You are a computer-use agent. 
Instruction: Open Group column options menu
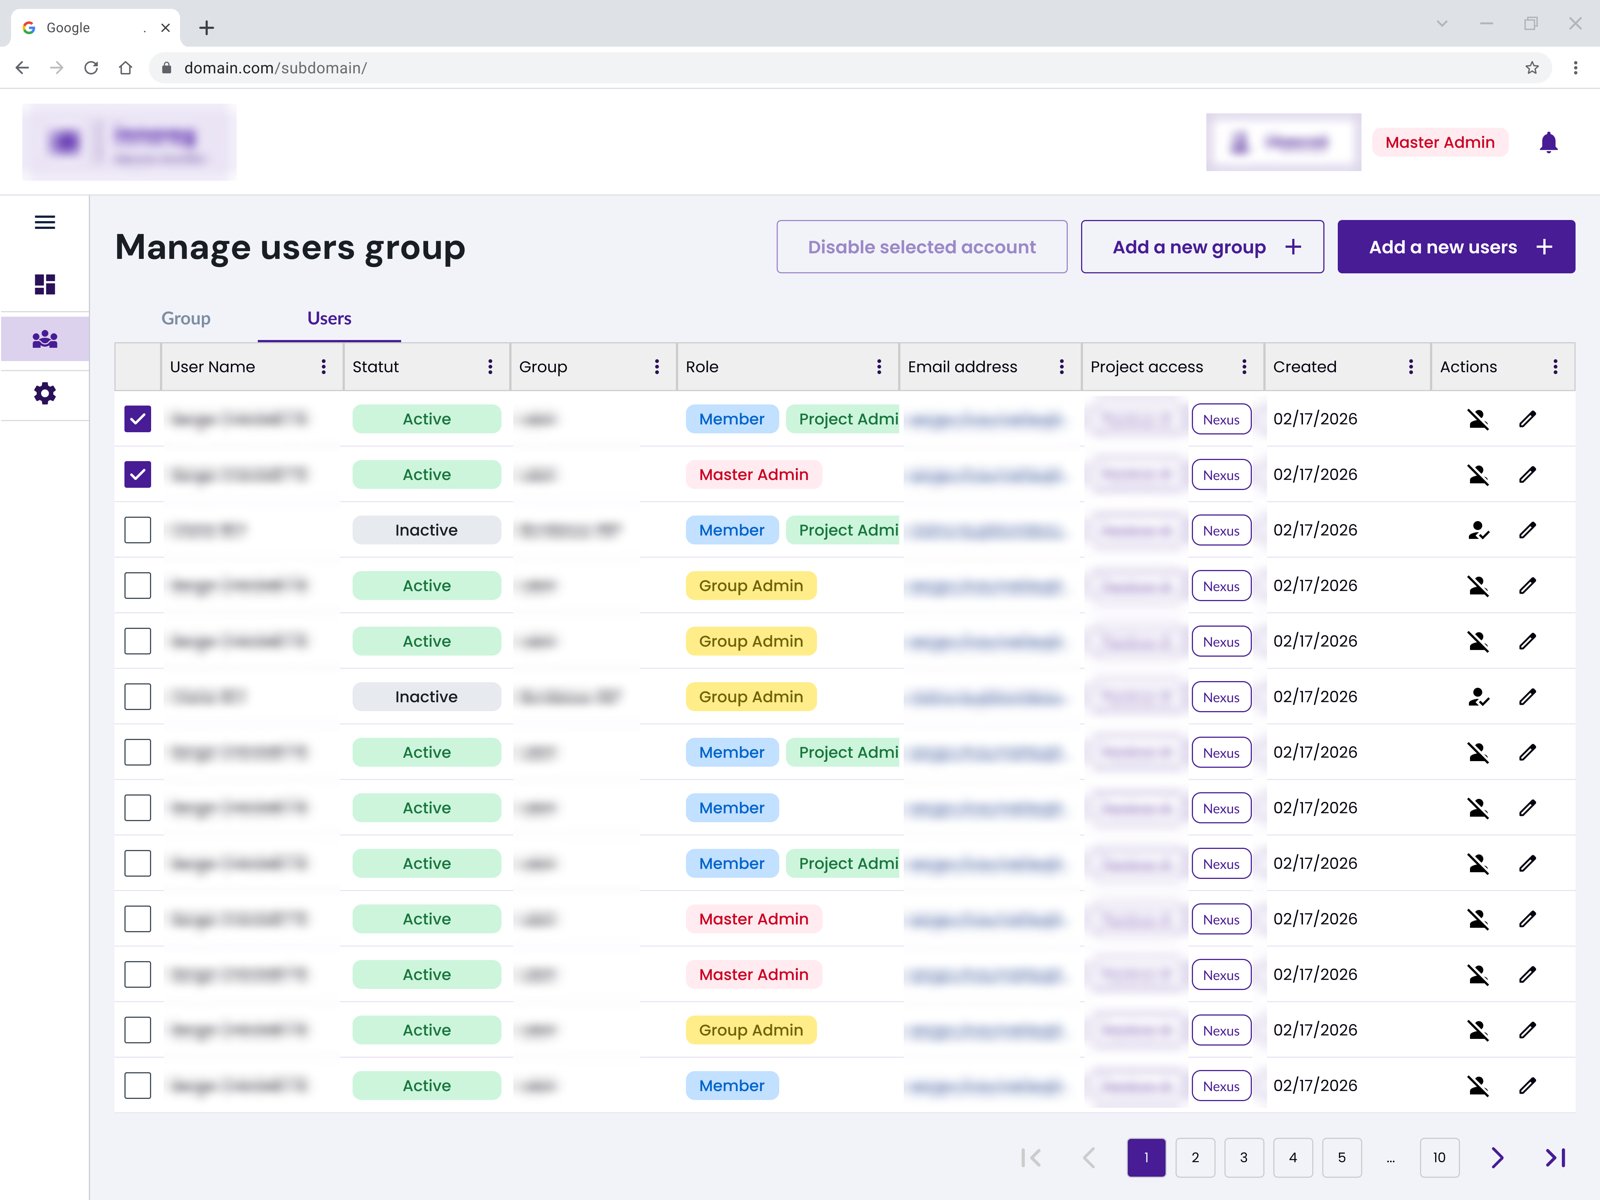point(657,367)
